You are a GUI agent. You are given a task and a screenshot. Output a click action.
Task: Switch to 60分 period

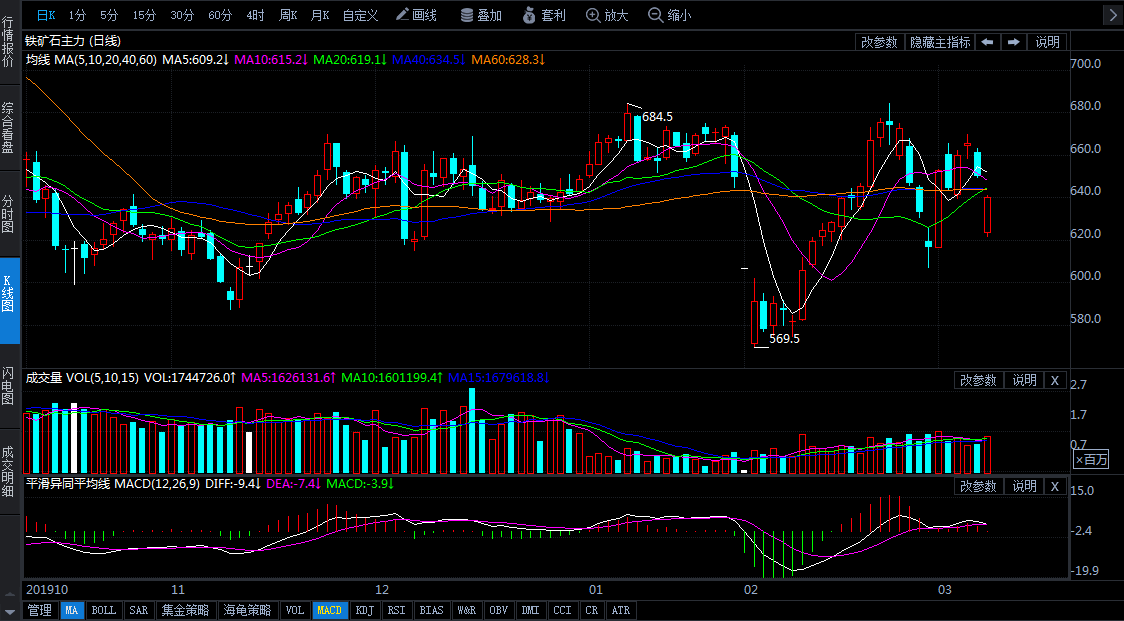tap(220, 15)
